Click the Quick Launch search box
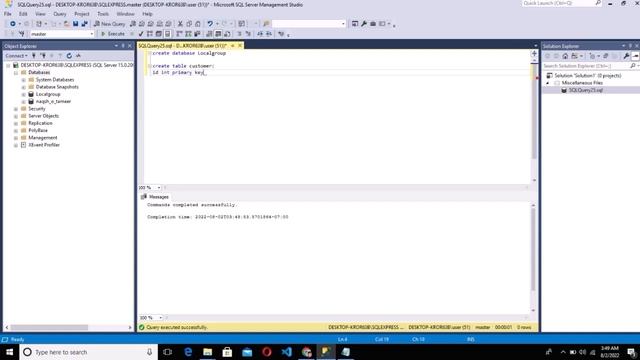The image size is (640, 360). coord(562,3)
